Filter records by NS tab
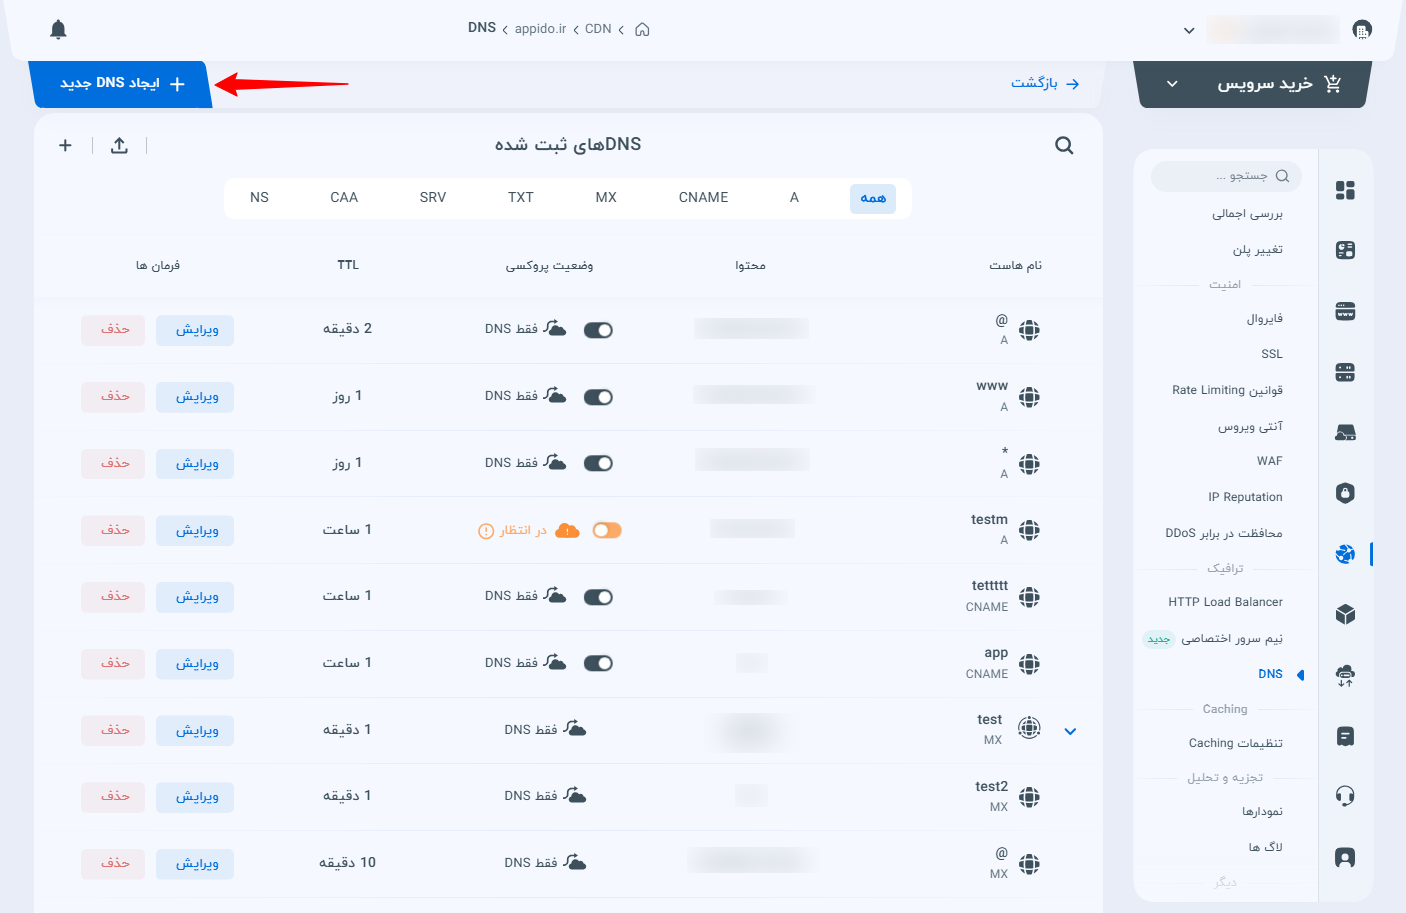Viewport: 1406px width, 913px height. 259,198
